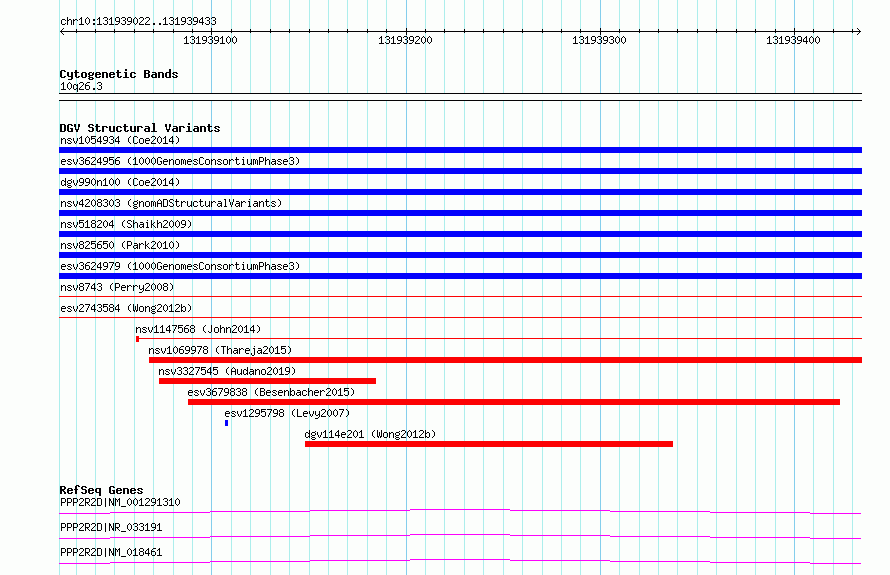The image size is (890, 575).
Task: Click the small red start block of nsv1147568
Action: (x=137, y=339)
